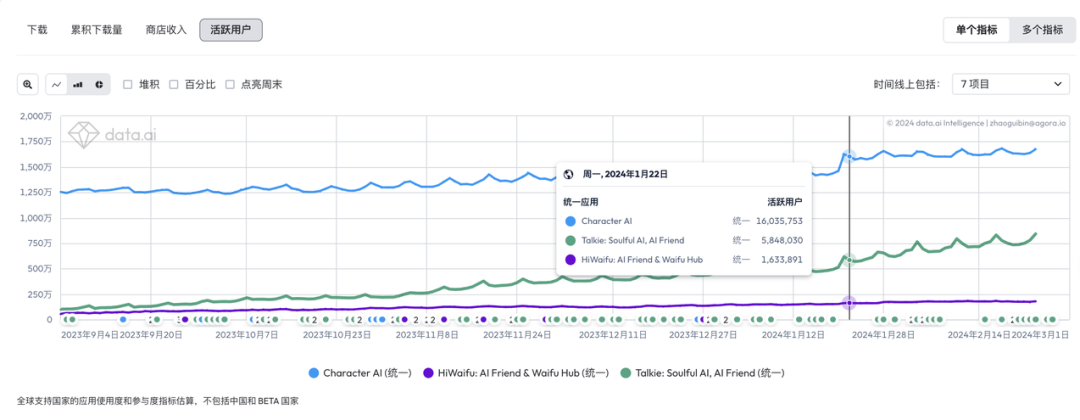Enable the 百分比 checkbox
The height and width of the screenshot is (420, 1080).
pos(174,85)
